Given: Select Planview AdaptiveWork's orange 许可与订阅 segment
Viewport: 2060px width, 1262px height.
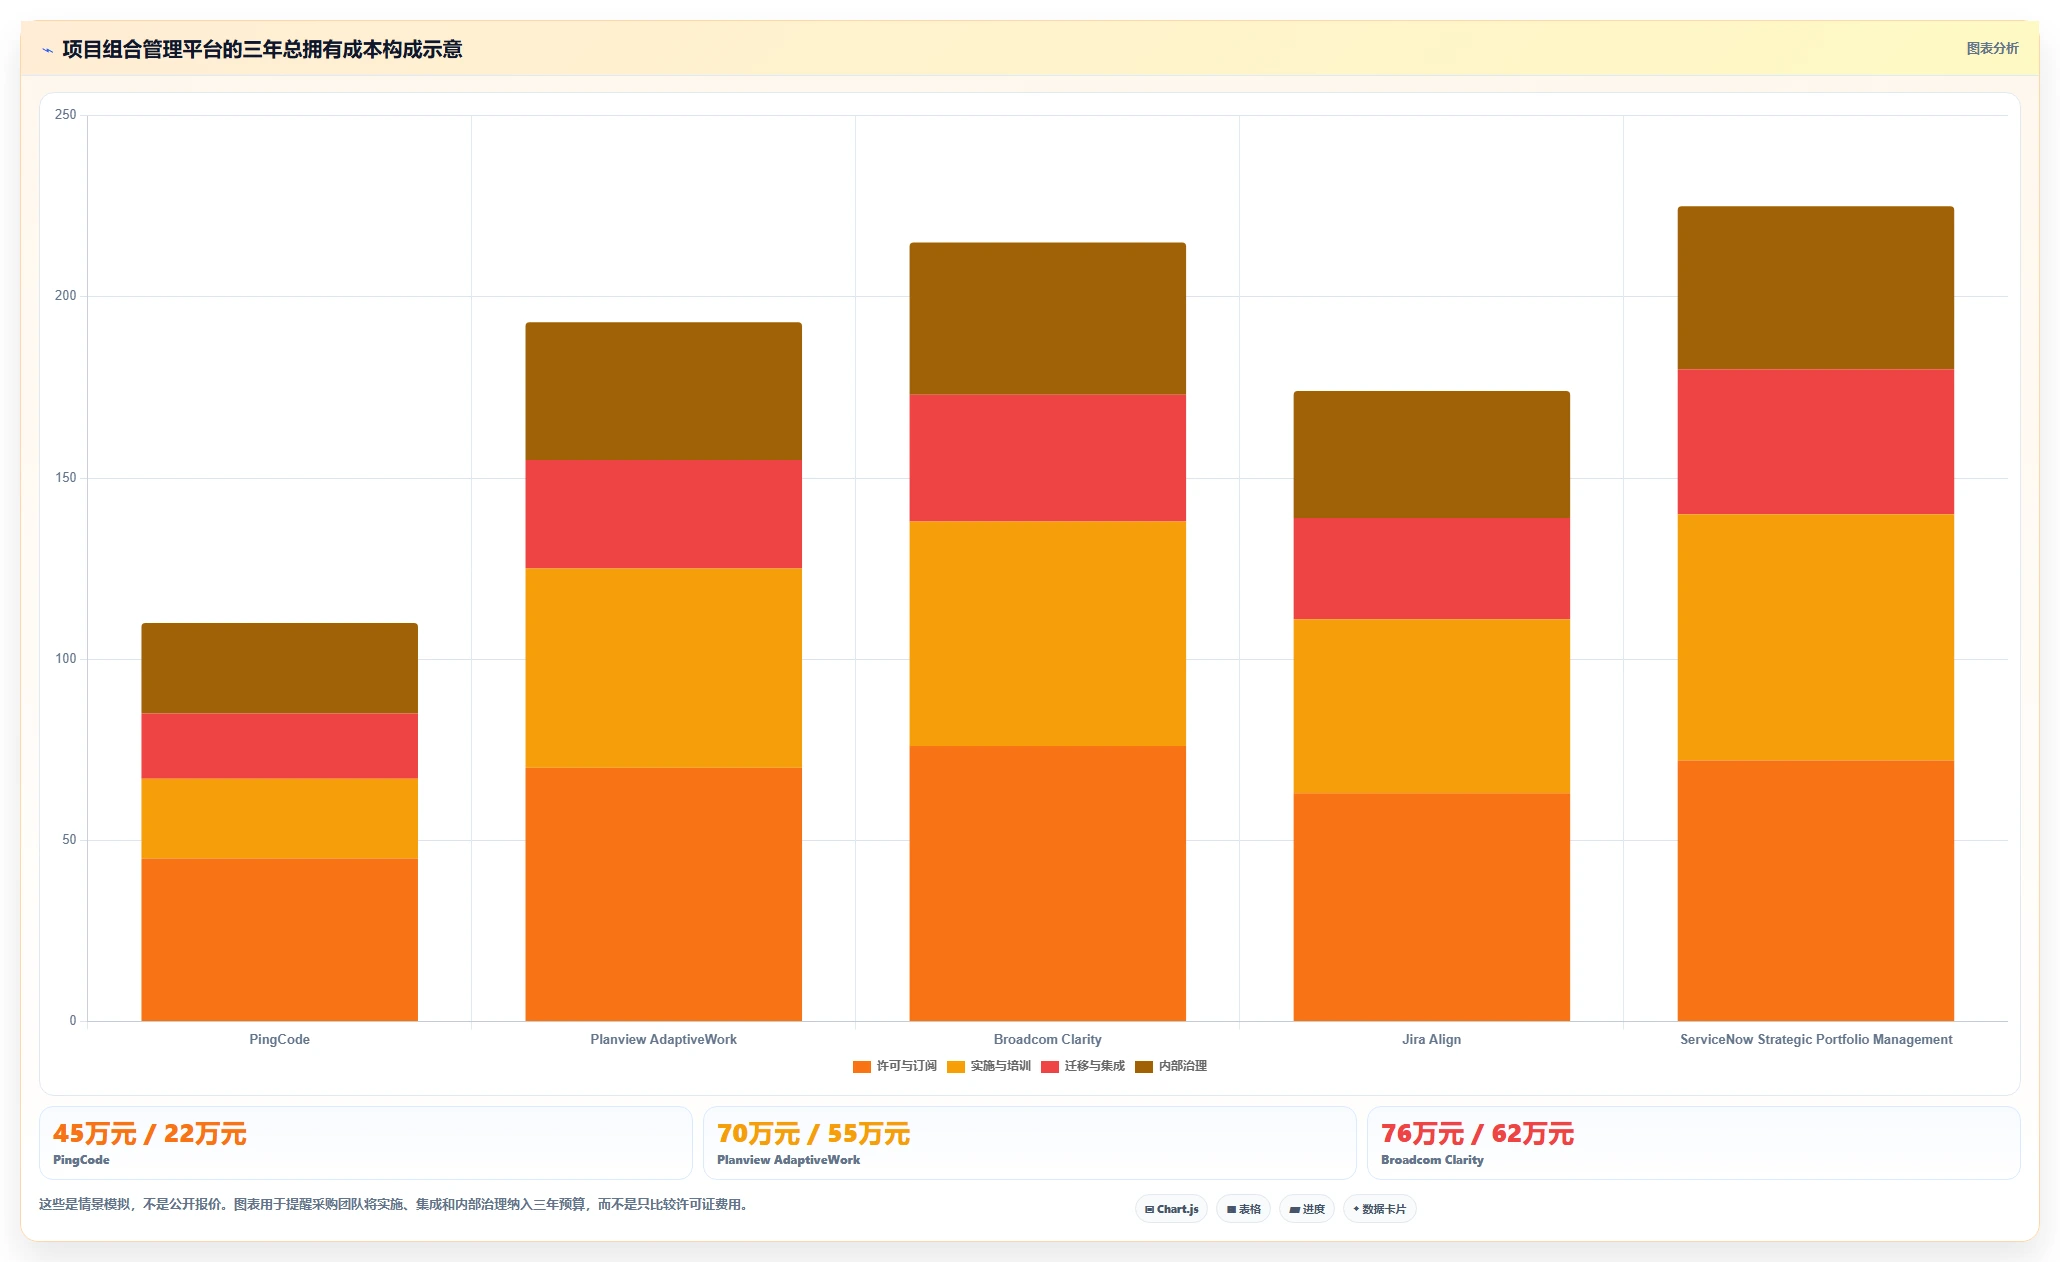Looking at the screenshot, I should tap(664, 894).
